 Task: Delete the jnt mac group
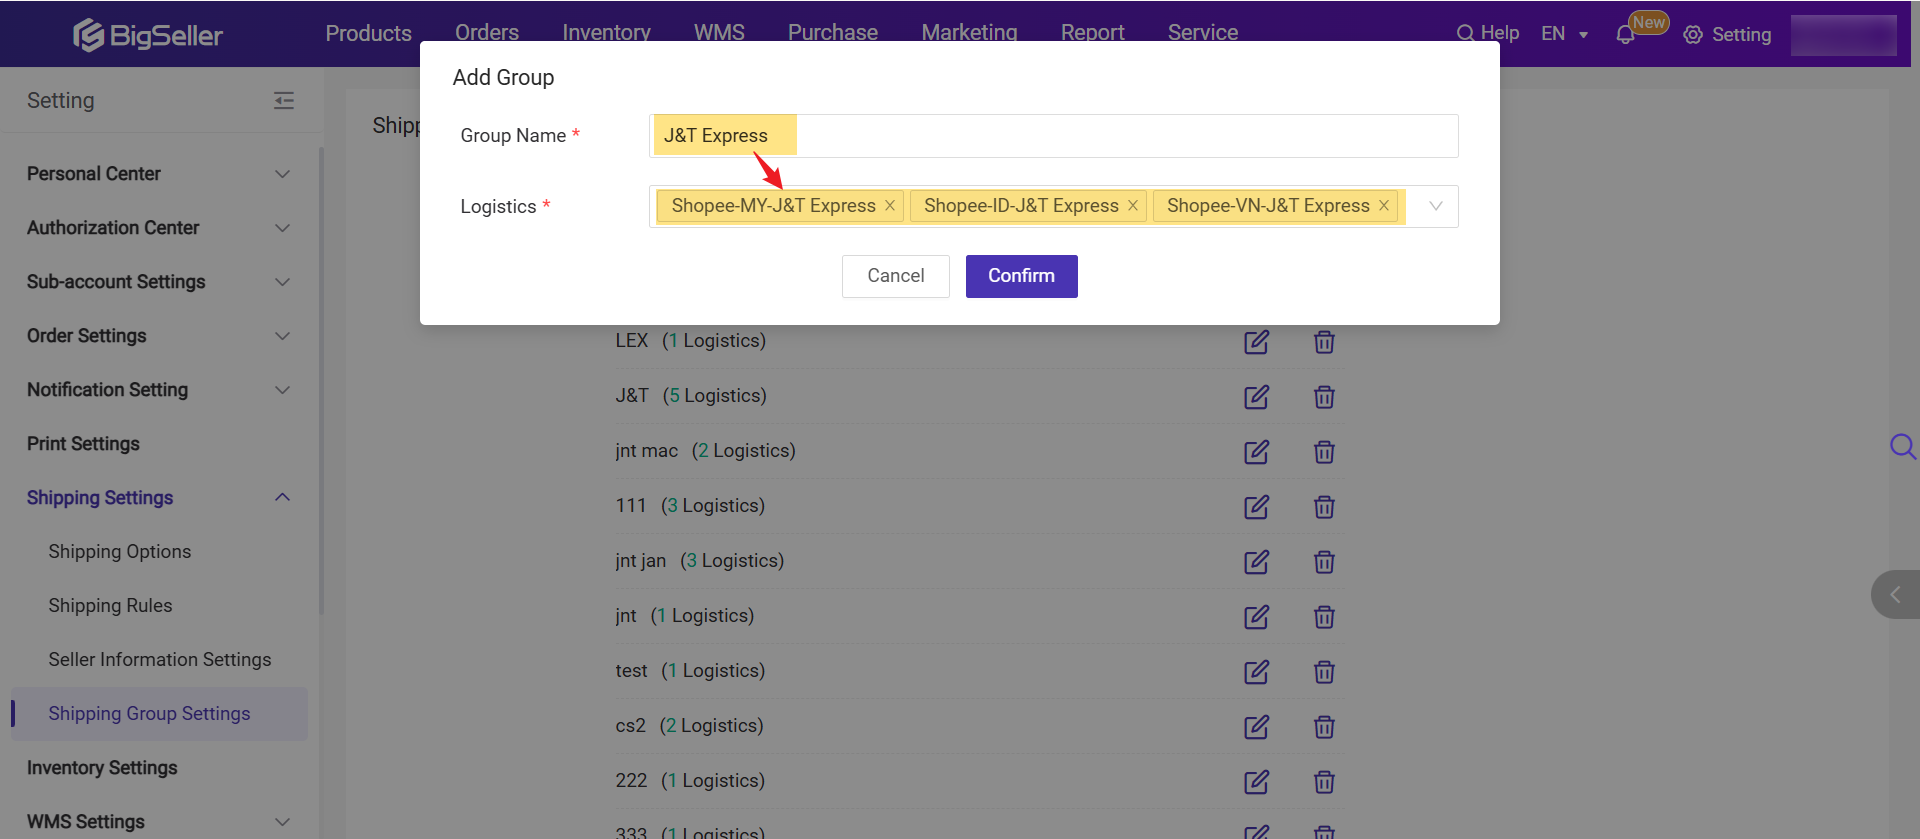point(1324,452)
